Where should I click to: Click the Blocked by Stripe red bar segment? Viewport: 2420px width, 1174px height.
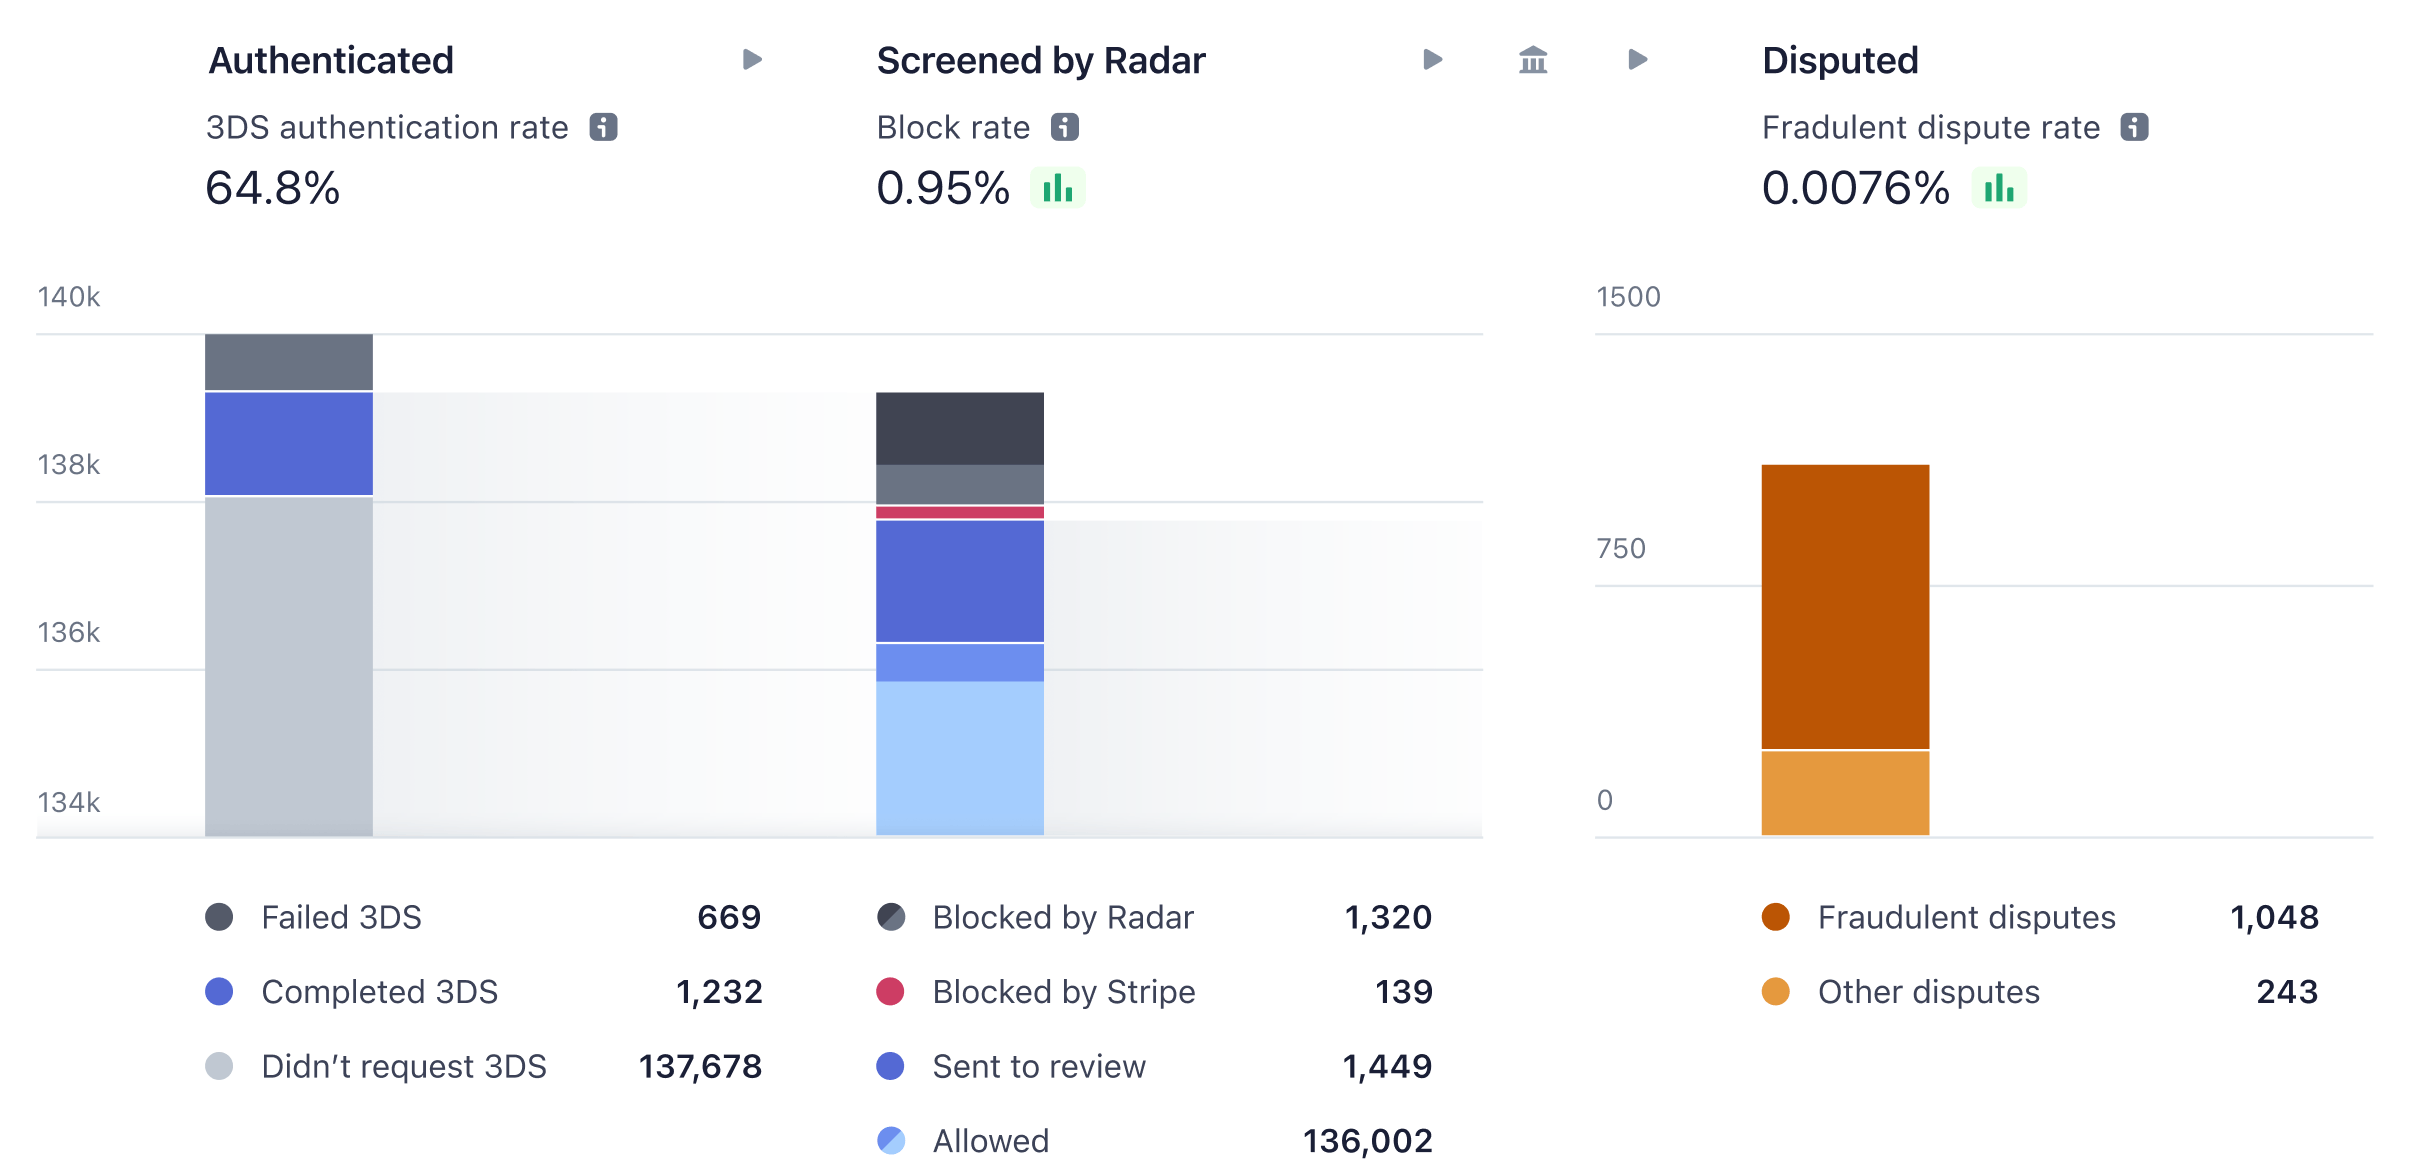(x=960, y=512)
